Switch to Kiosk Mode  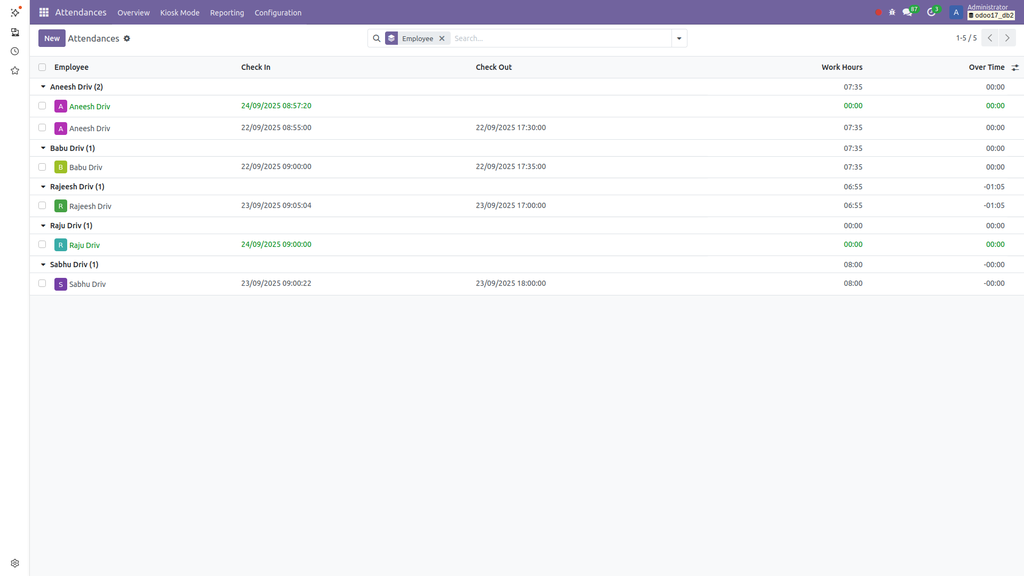pos(180,13)
